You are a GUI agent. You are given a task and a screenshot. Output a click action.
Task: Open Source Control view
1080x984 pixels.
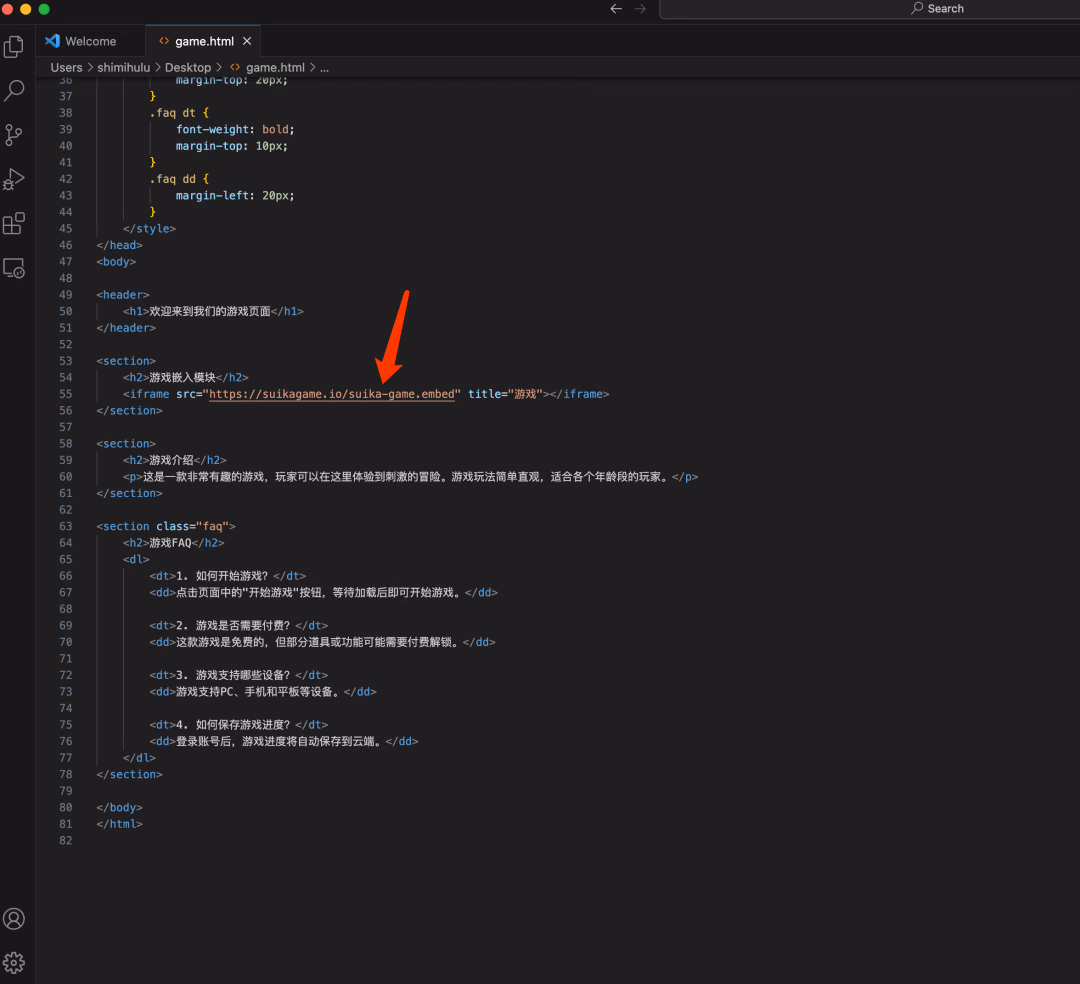14,135
